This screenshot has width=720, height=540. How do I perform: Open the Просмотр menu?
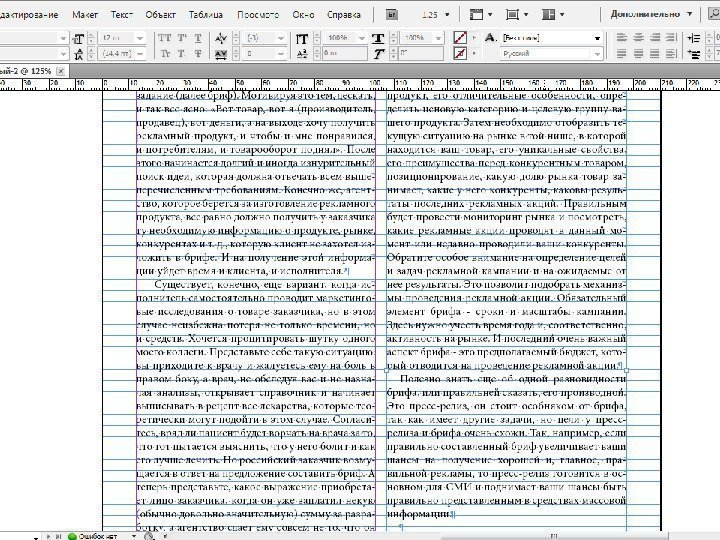click(258, 15)
